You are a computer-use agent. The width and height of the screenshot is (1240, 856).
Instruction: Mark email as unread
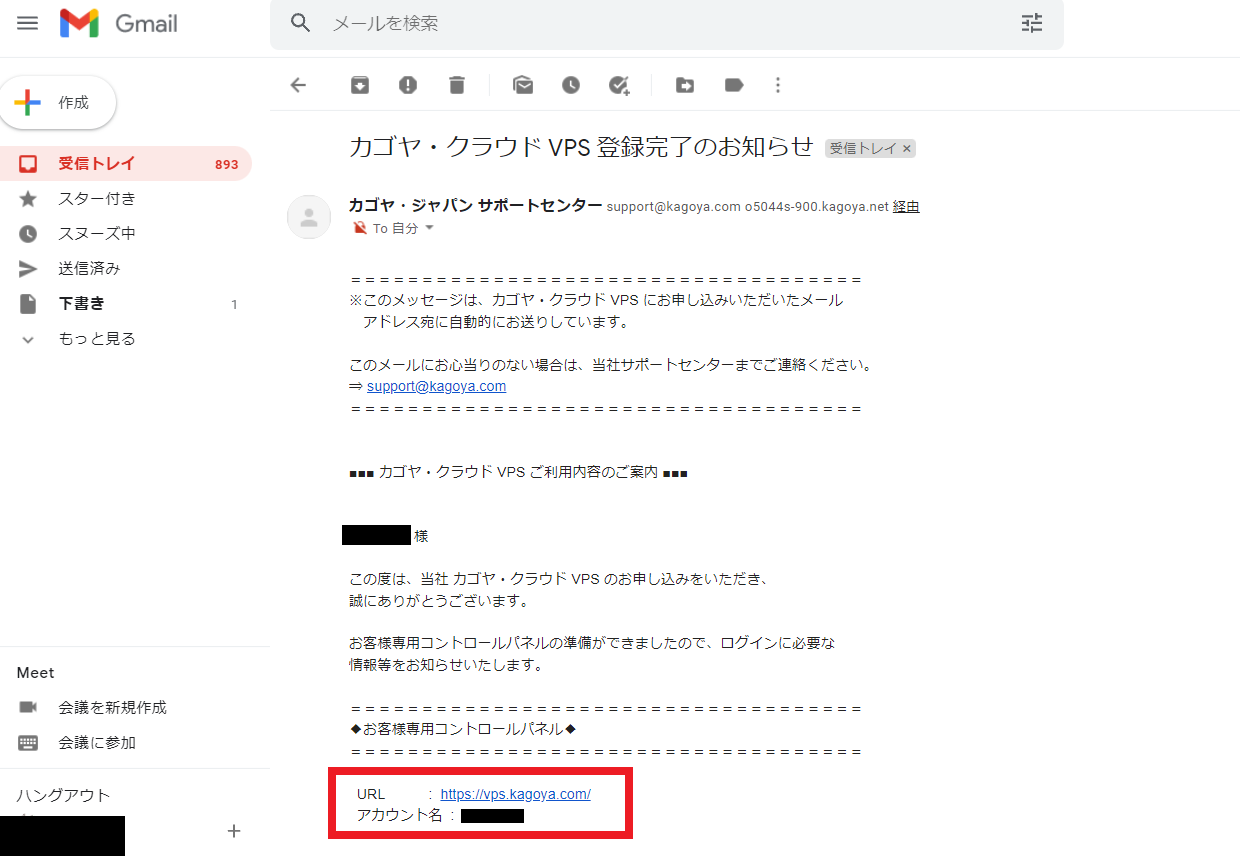tap(523, 85)
